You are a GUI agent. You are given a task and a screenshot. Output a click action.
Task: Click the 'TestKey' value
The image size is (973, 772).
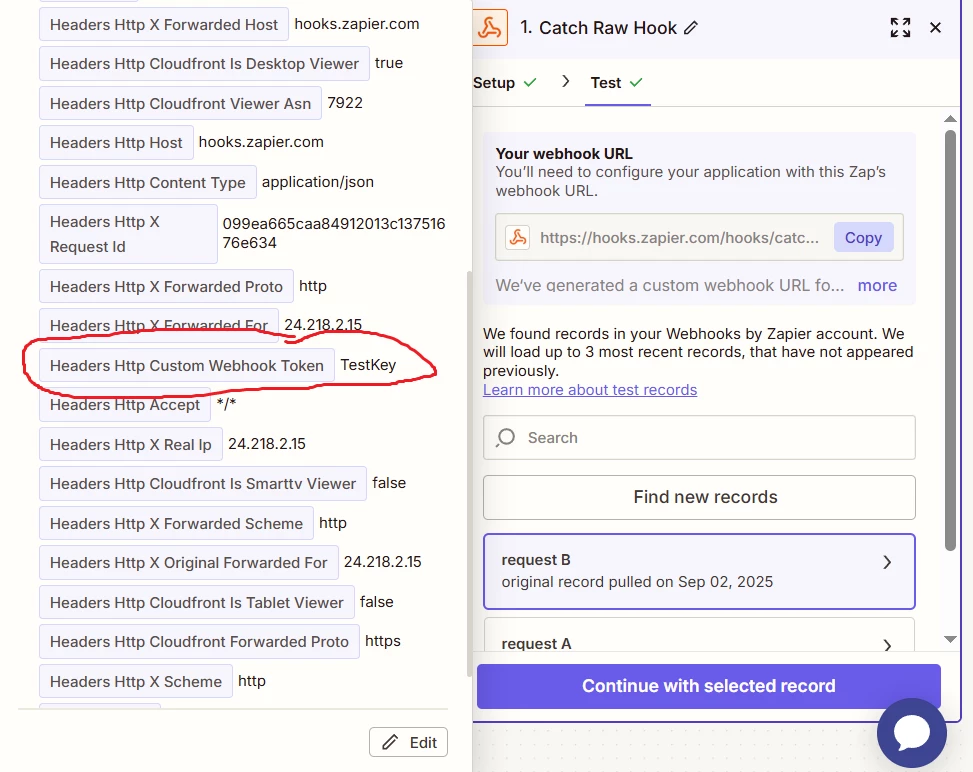(368, 365)
